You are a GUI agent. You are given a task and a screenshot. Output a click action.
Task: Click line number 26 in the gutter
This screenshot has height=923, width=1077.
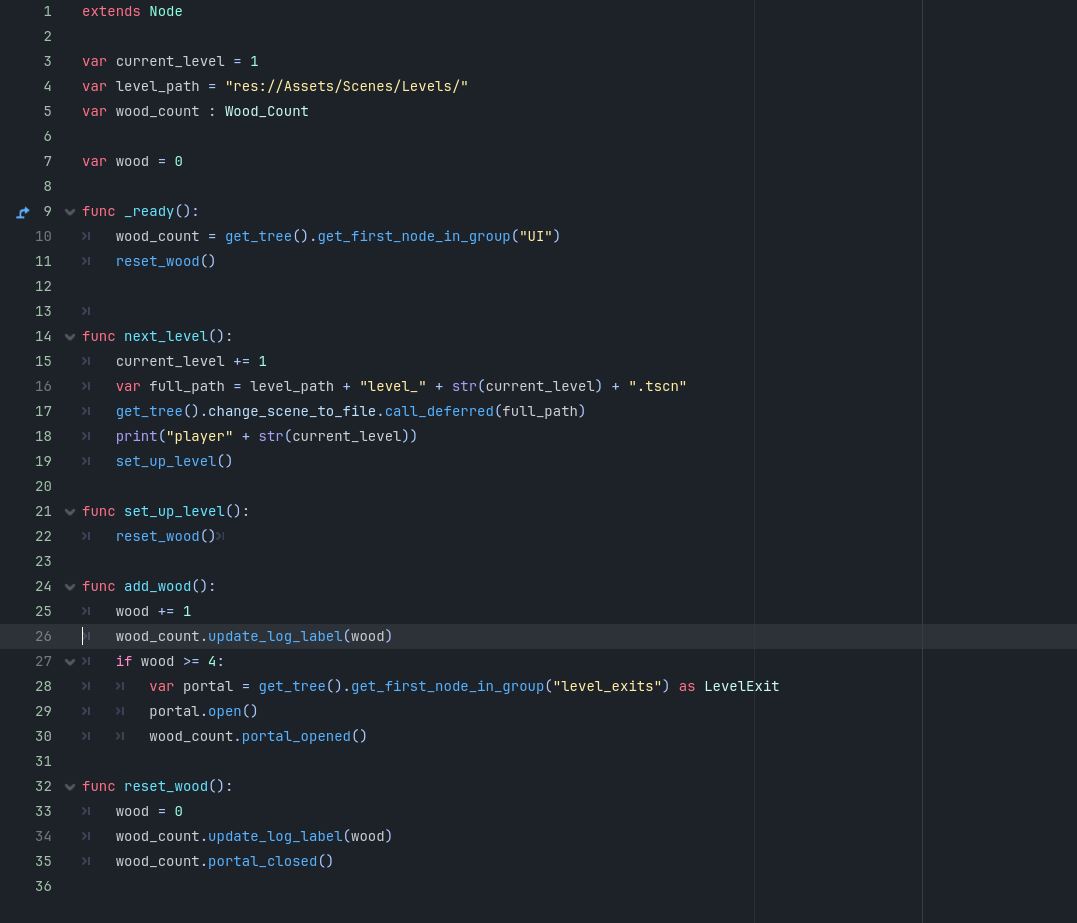click(43, 636)
